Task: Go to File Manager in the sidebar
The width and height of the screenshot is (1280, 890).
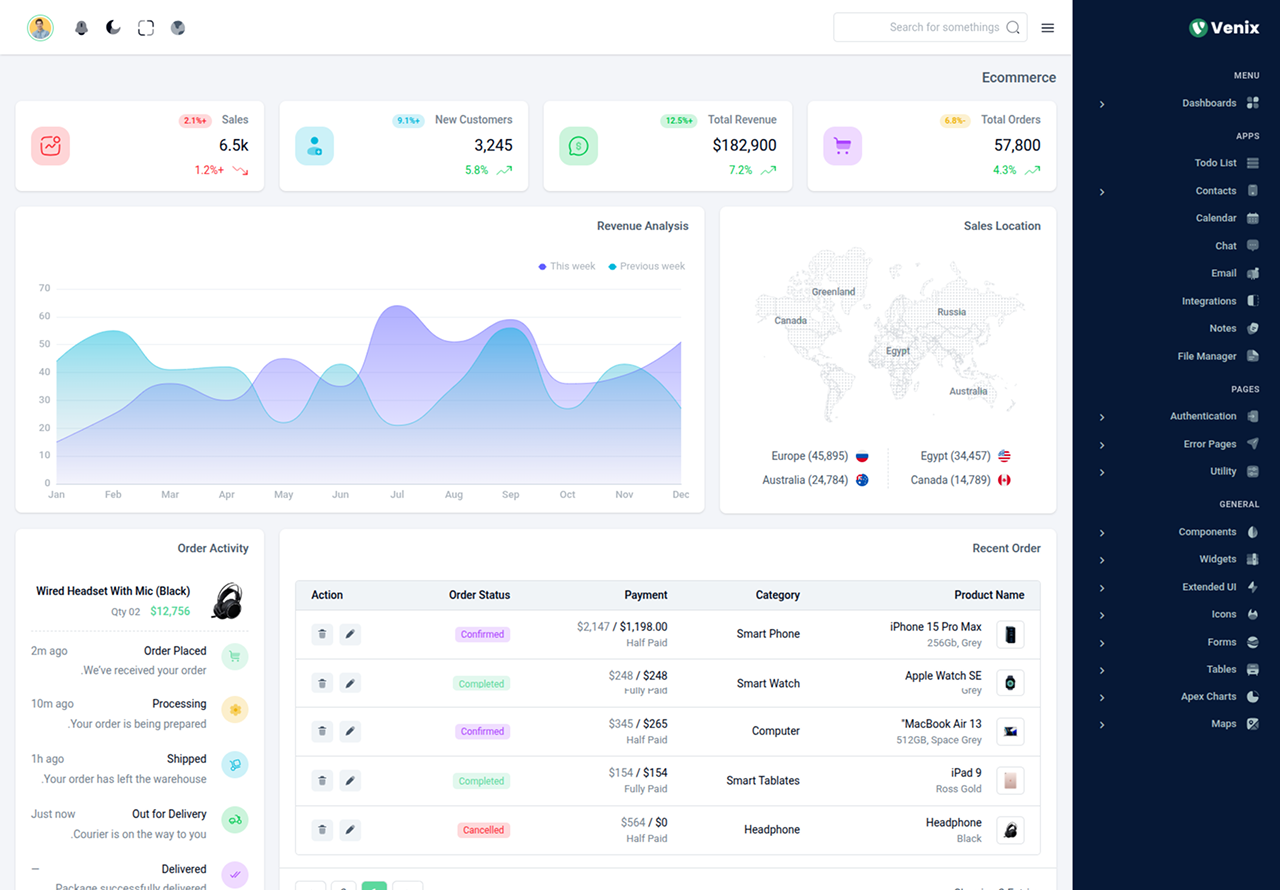Action: pos(1207,356)
